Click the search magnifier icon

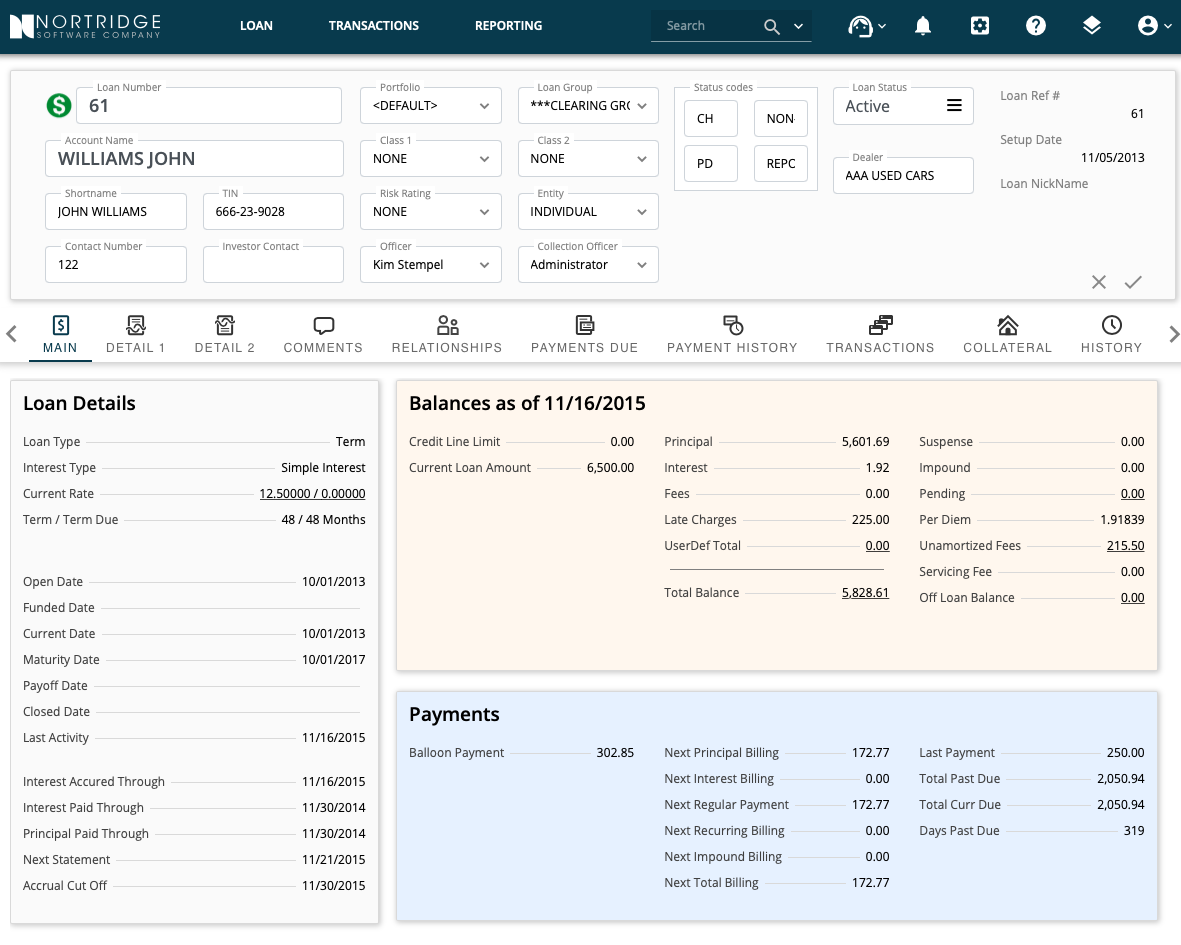(x=770, y=25)
